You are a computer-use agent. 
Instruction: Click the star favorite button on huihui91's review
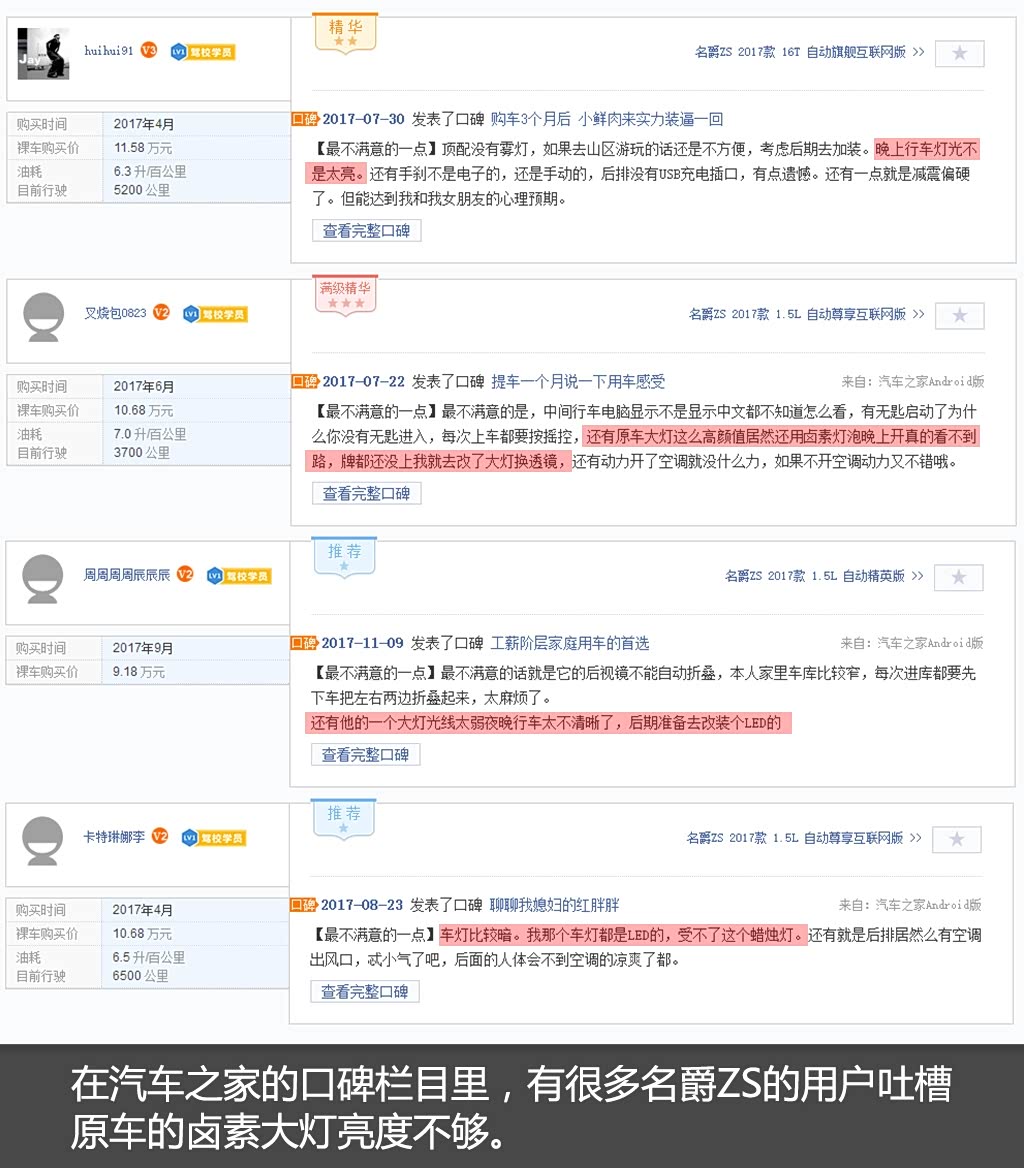(x=959, y=53)
